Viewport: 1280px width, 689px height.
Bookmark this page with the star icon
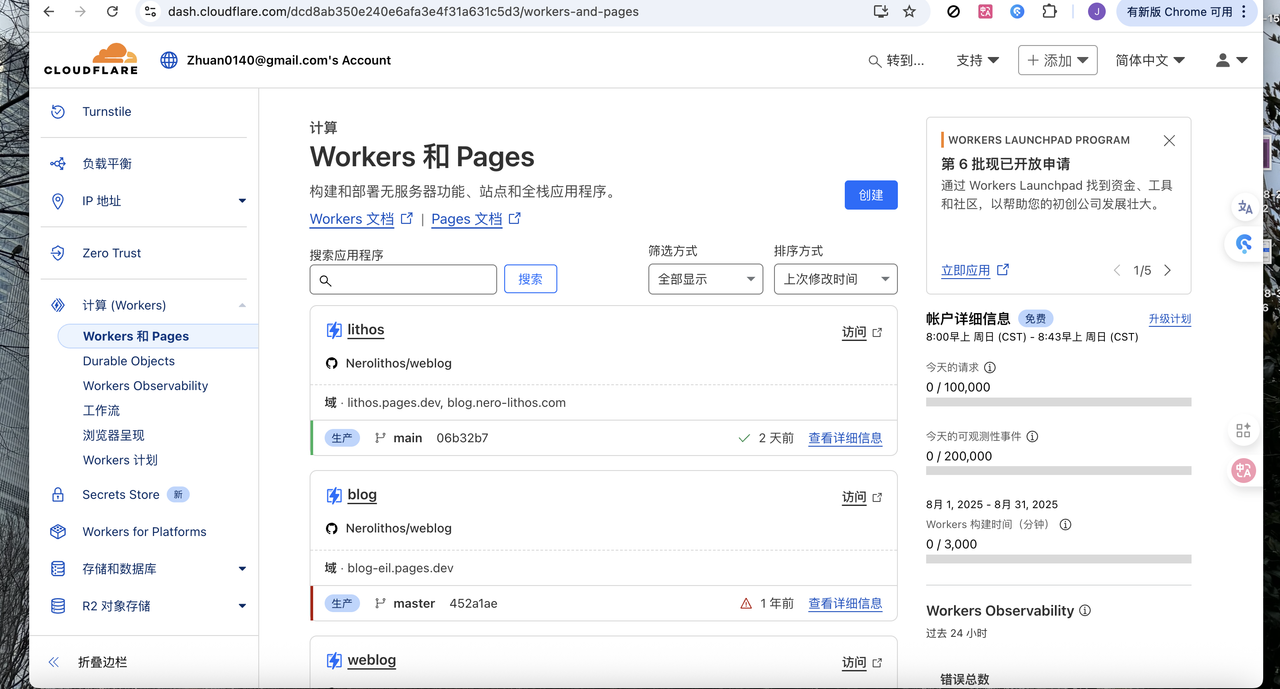(909, 12)
